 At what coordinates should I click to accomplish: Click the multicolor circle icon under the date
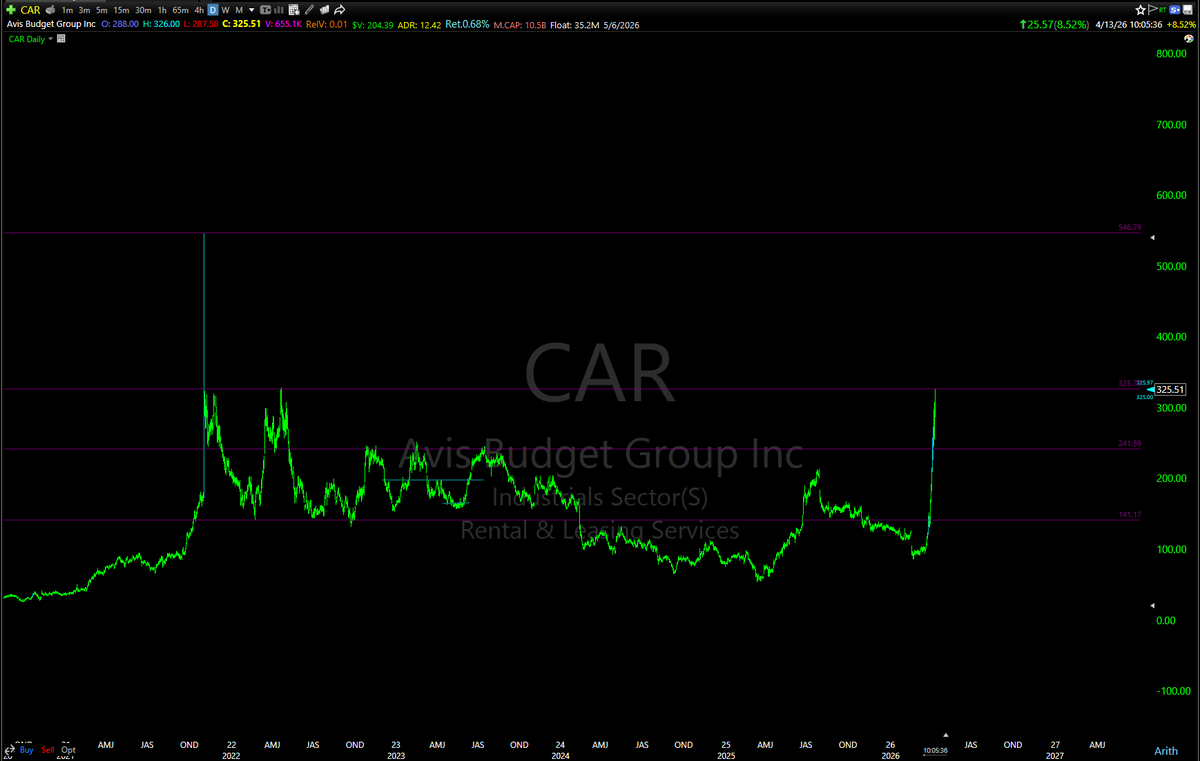1189,39
